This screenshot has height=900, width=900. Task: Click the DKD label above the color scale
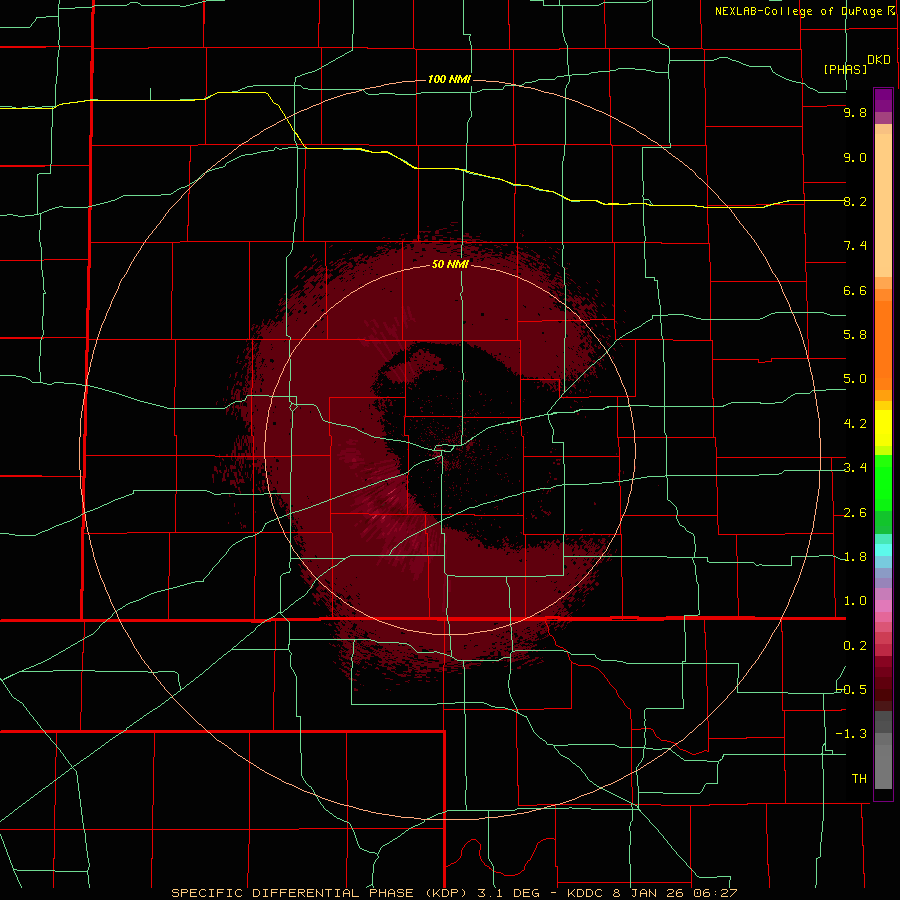(x=879, y=60)
